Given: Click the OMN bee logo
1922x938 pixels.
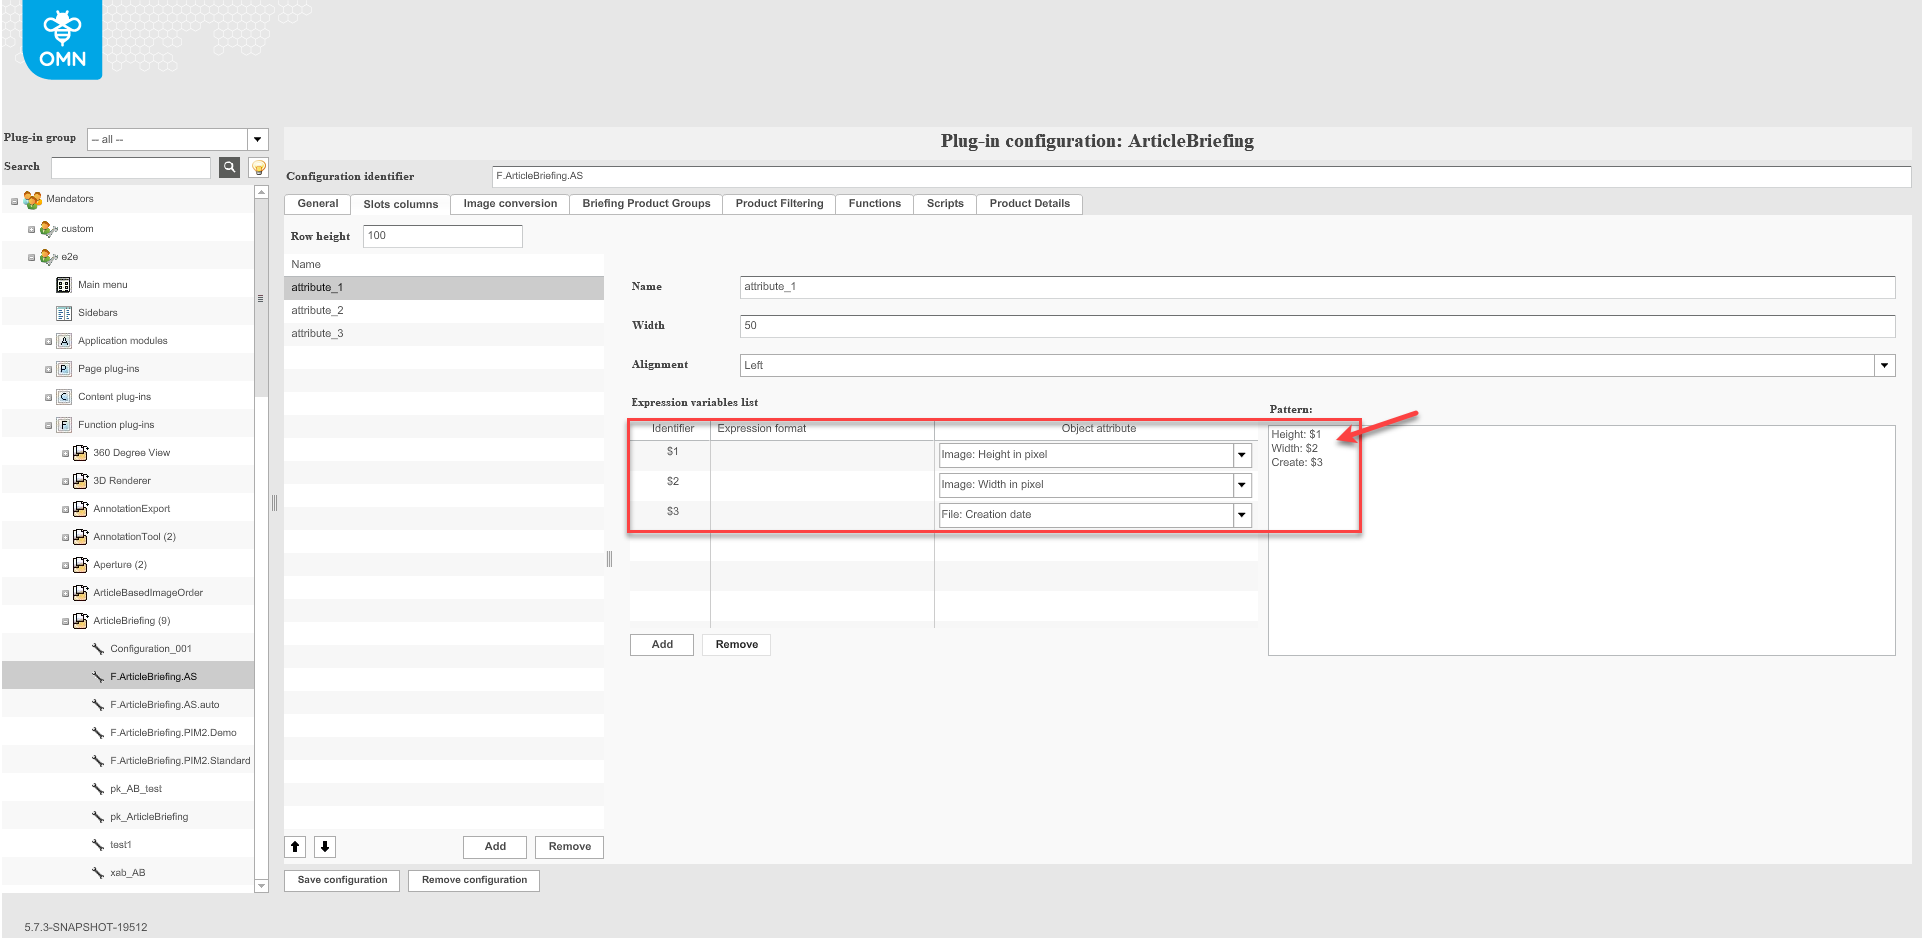Looking at the screenshot, I should (x=62, y=40).
